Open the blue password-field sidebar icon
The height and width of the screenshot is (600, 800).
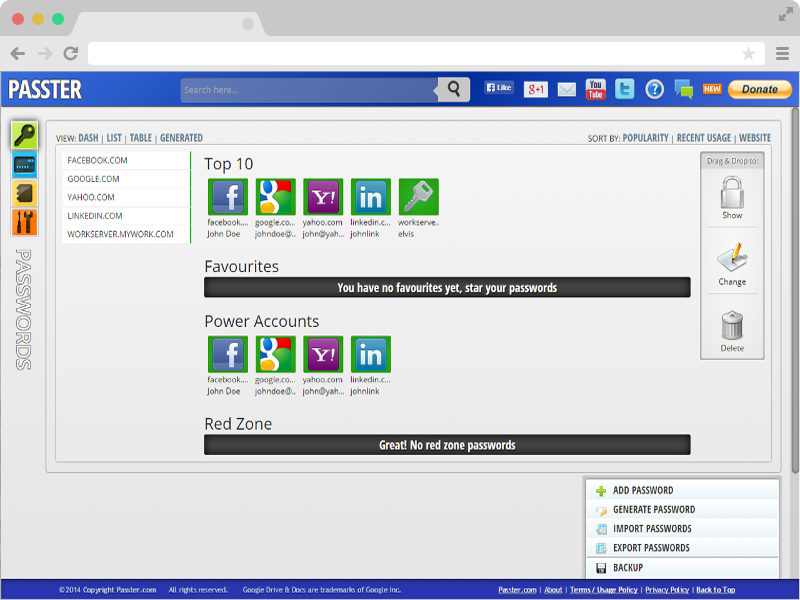(24, 165)
